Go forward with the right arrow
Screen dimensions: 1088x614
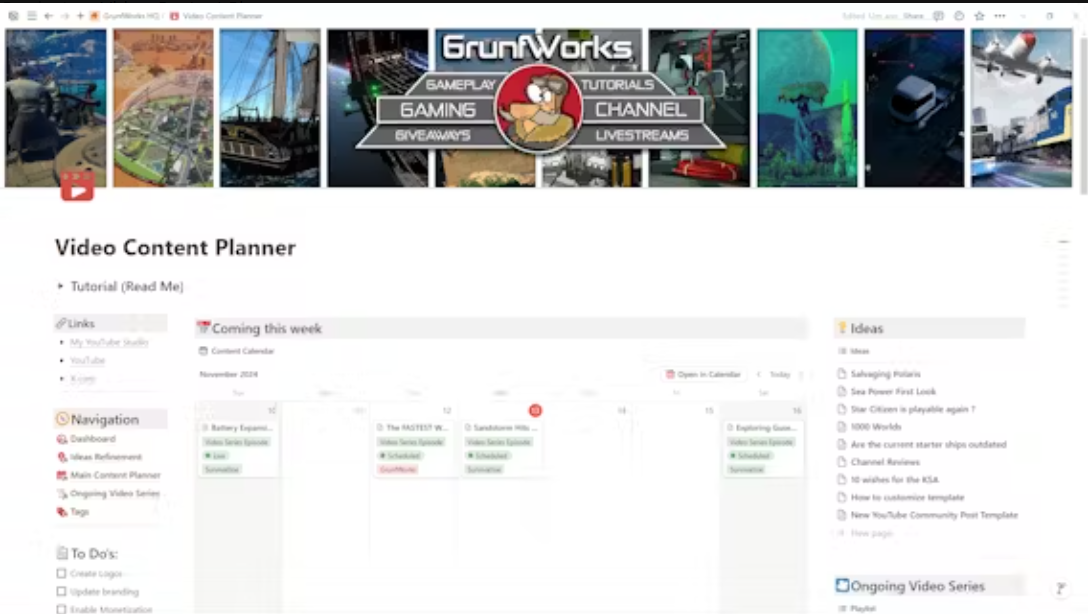[65, 15]
